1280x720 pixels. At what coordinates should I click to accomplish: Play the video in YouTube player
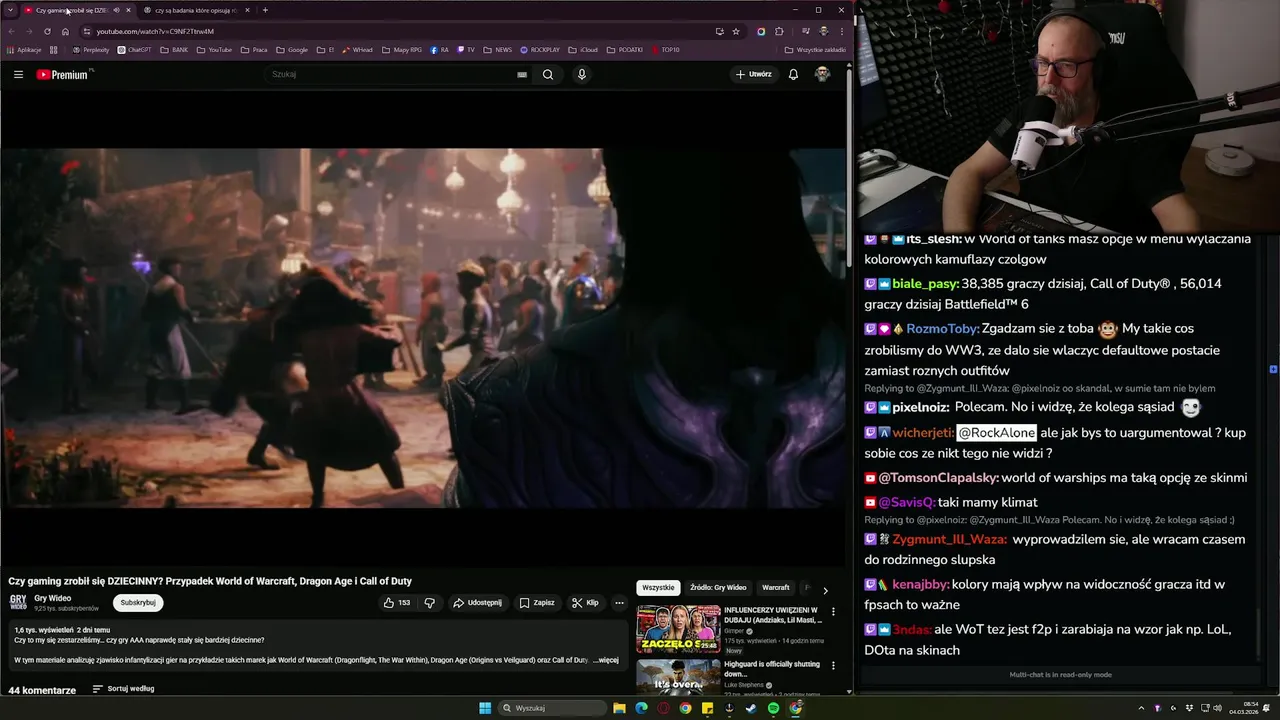tap(423, 328)
